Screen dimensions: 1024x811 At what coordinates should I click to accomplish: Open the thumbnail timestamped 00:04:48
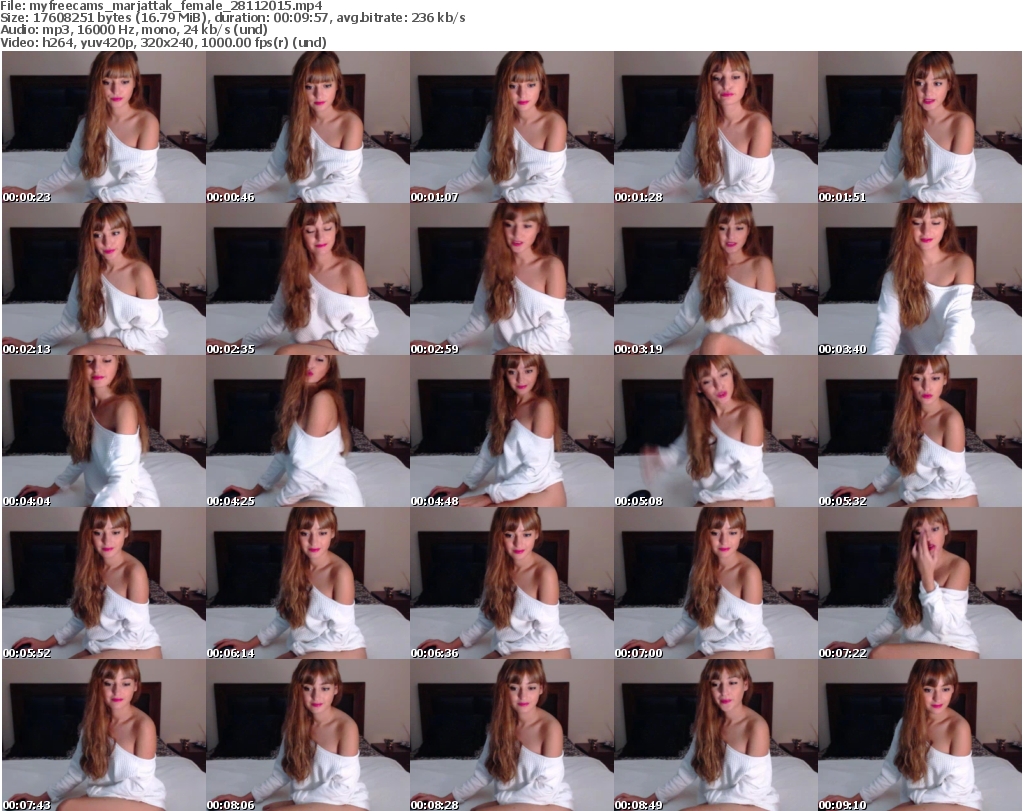[511, 431]
